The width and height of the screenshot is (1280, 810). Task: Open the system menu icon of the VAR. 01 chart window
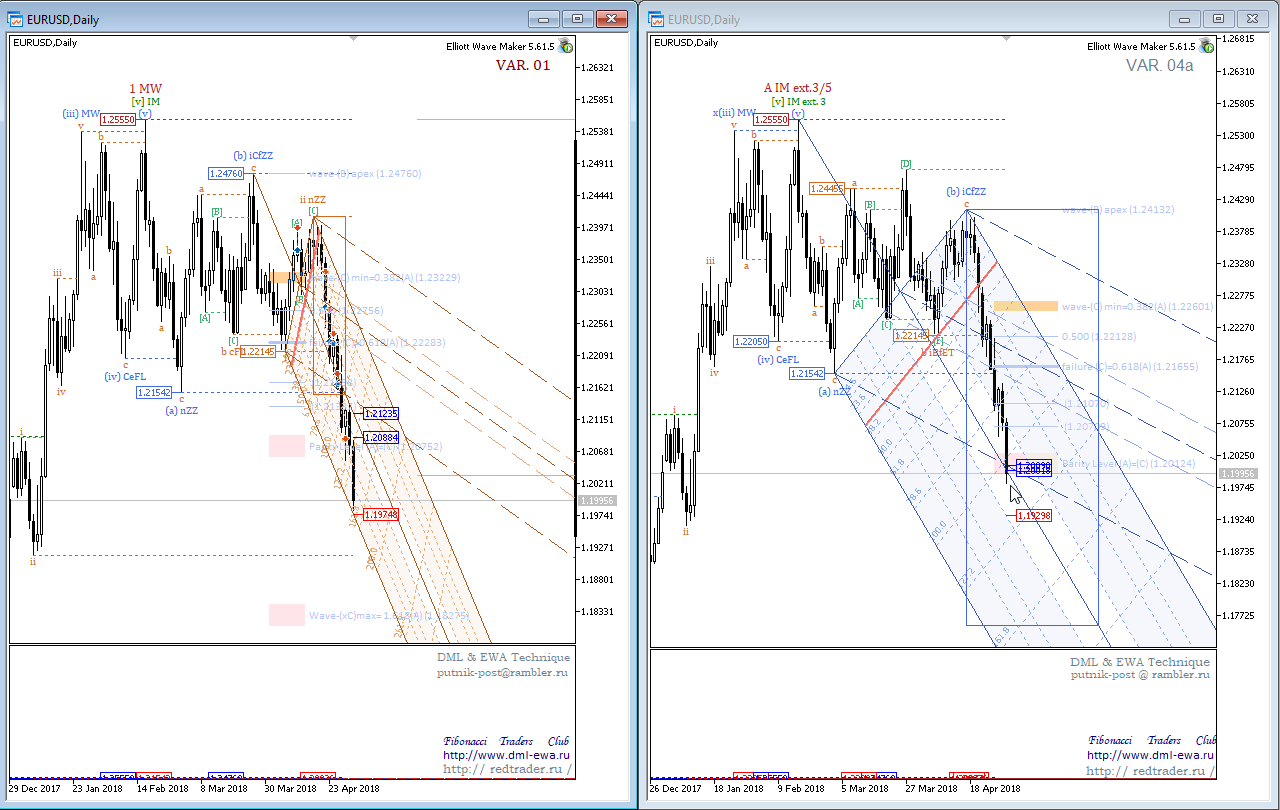coord(17,19)
